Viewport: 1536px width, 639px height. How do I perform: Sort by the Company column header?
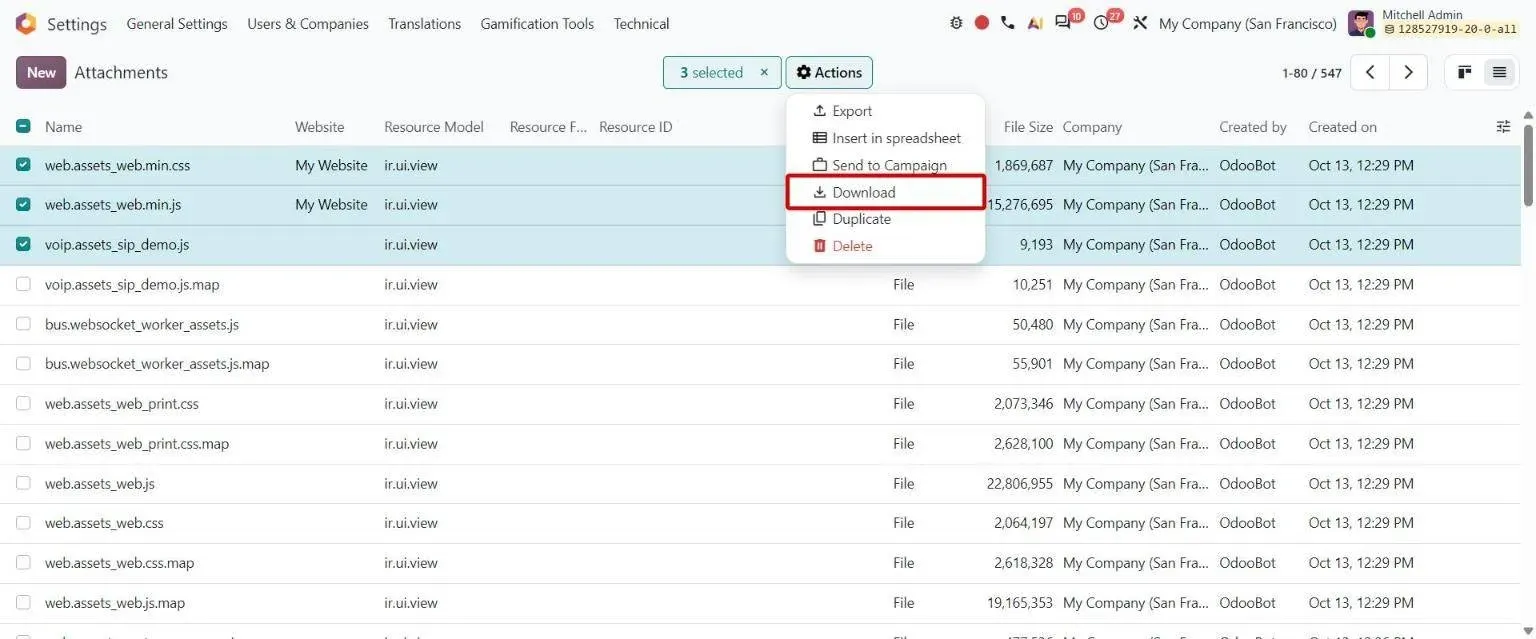[1092, 127]
